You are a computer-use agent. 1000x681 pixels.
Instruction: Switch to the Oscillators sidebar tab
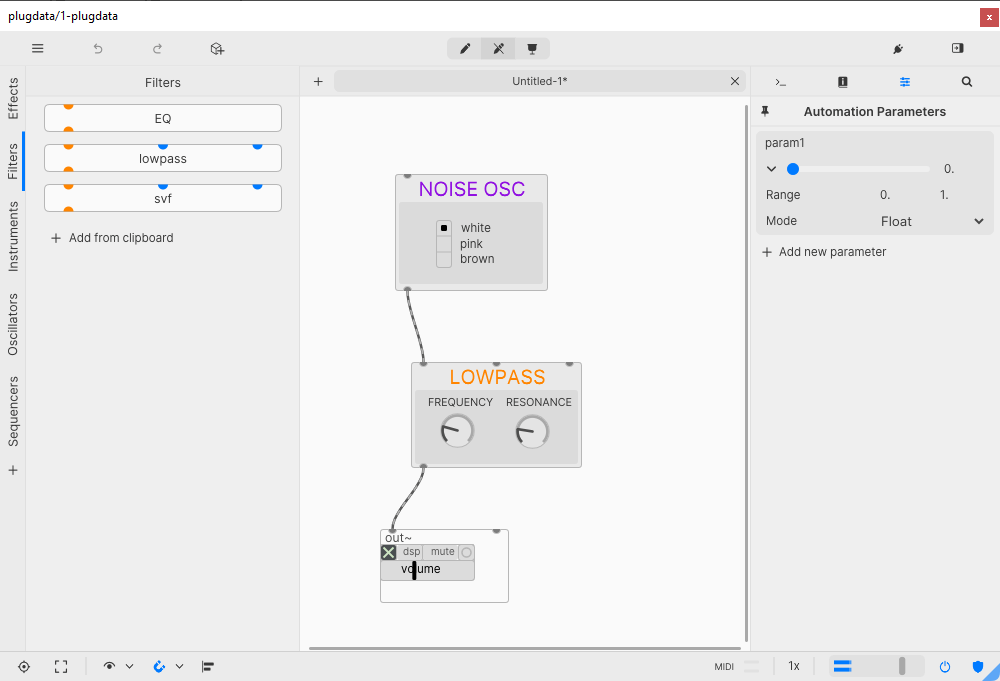coord(13,324)
